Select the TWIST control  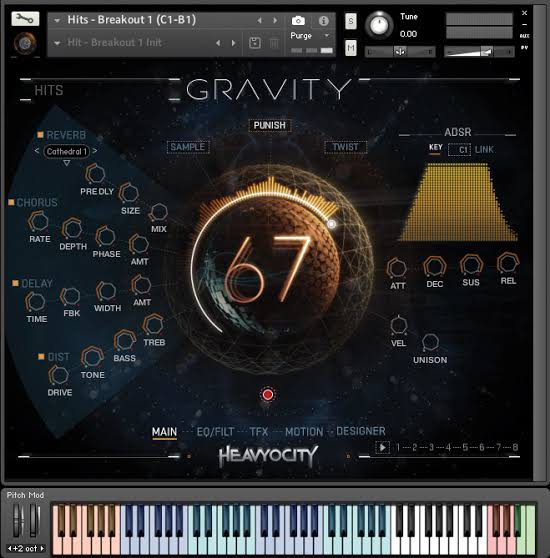[345, 147]
